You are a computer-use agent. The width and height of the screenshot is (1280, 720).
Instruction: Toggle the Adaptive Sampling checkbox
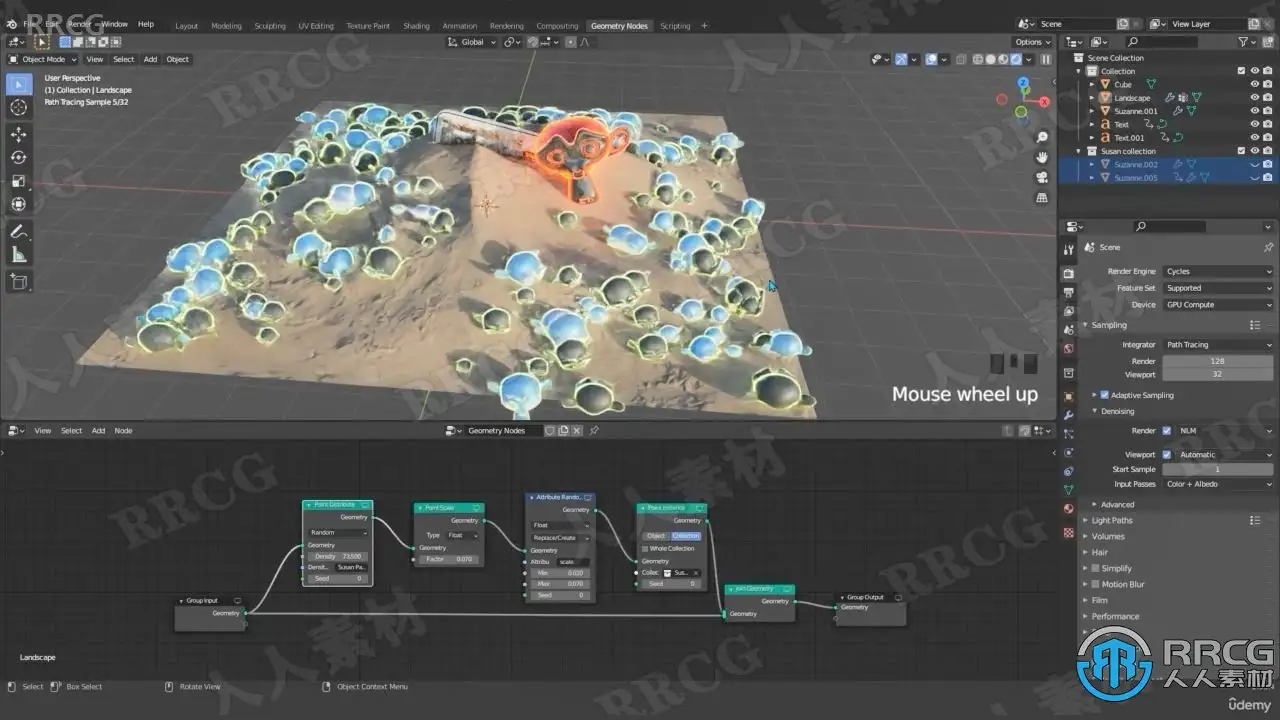coord(1105,395)
